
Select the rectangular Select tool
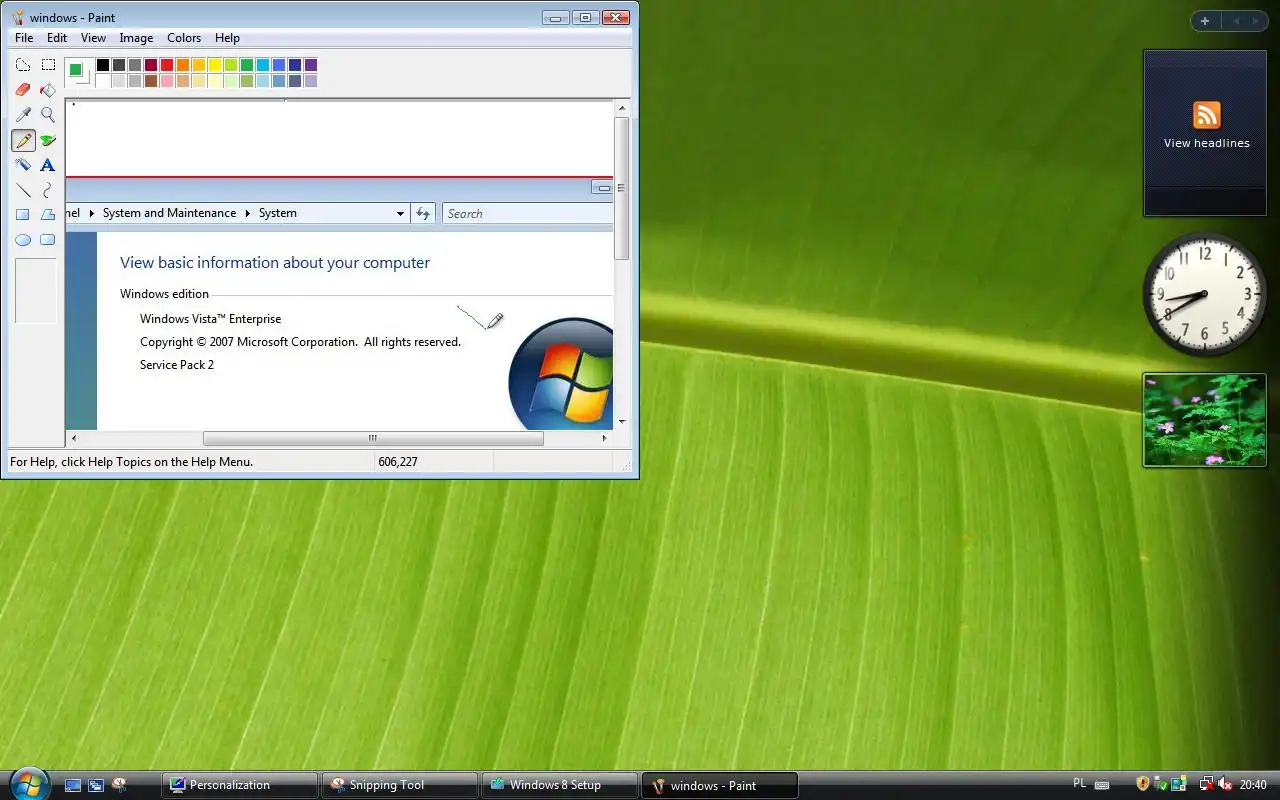coord(48,65)
